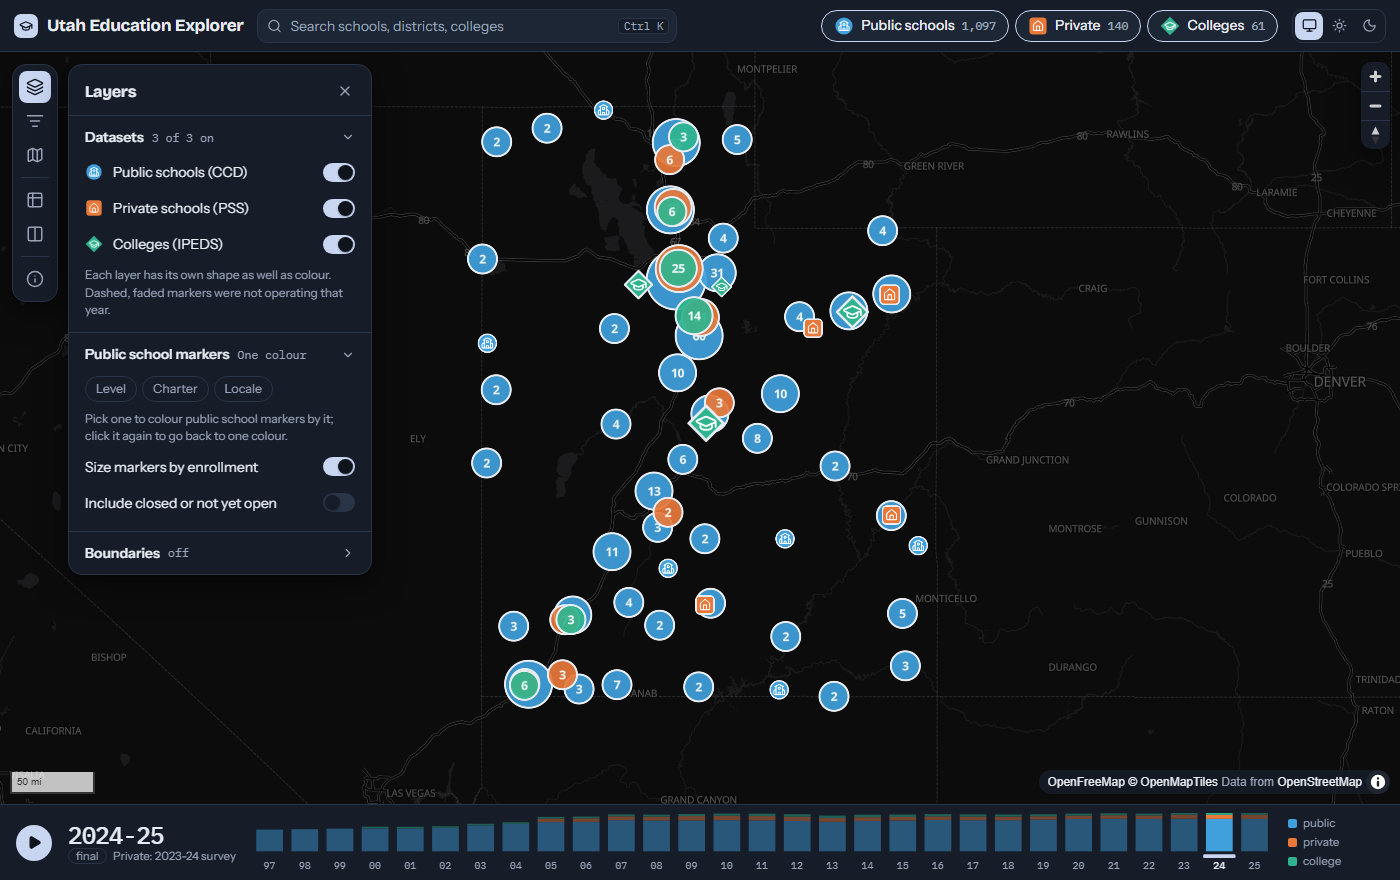Start year playback with the play button
Image resolution: width=1400 pixels, height=880 pixels.
click(34, 843)
